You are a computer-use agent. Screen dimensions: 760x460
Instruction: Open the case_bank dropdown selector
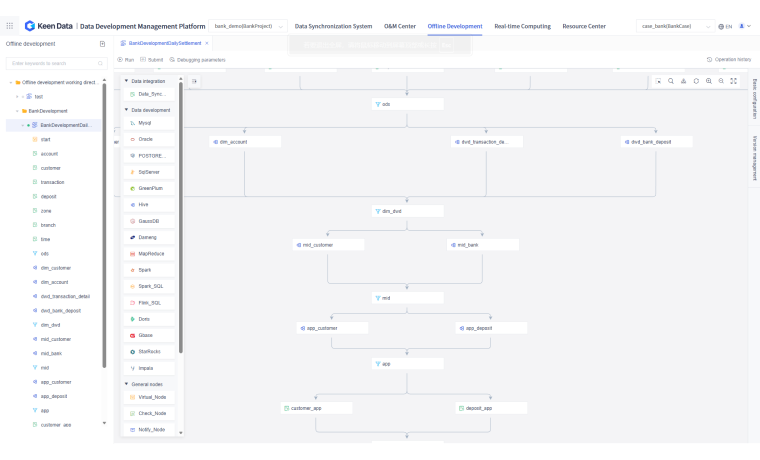tap(671, 26)
